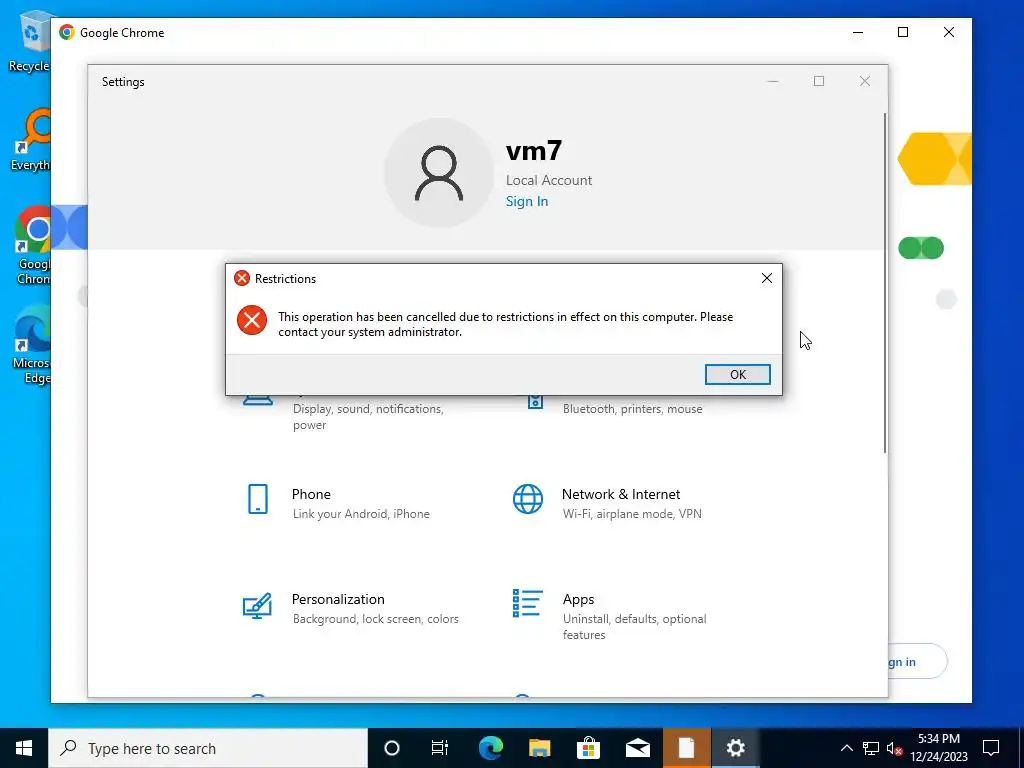This screenshot has height=768, width=1024.
Task: Click the highlighted document app on taskbar
Action: point(686,748)
